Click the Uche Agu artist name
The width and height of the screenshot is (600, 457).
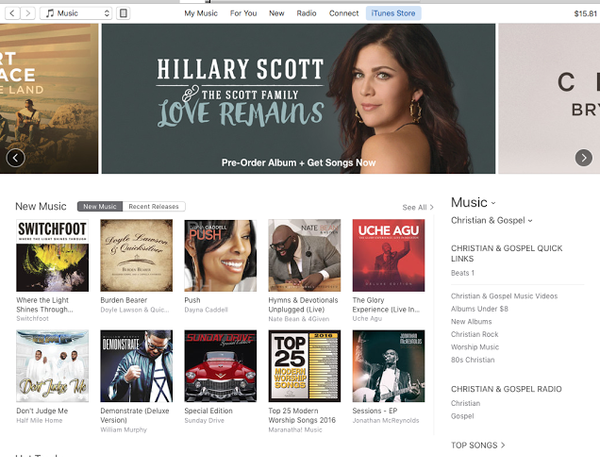coord(367,318)
